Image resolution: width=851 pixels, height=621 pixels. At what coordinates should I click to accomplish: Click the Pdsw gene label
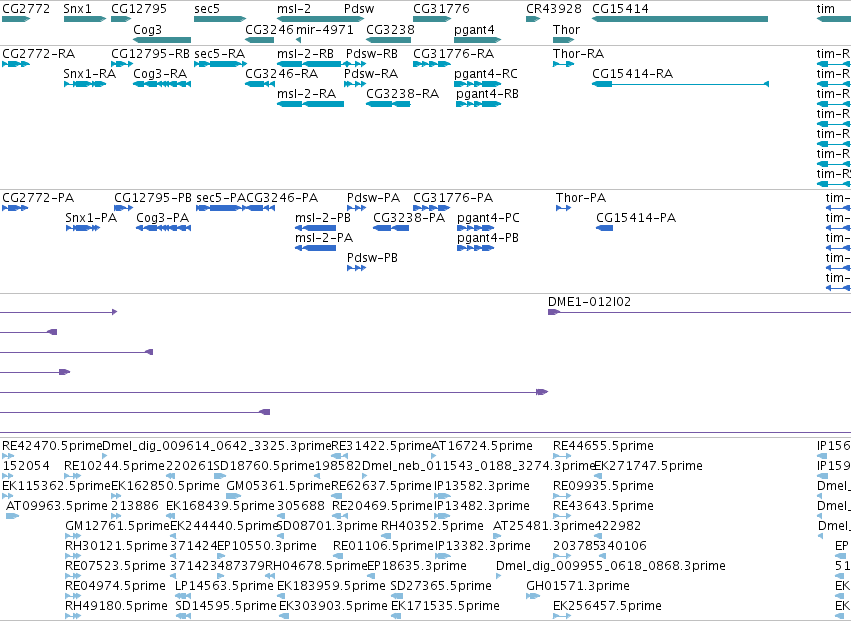click(359, 9)
